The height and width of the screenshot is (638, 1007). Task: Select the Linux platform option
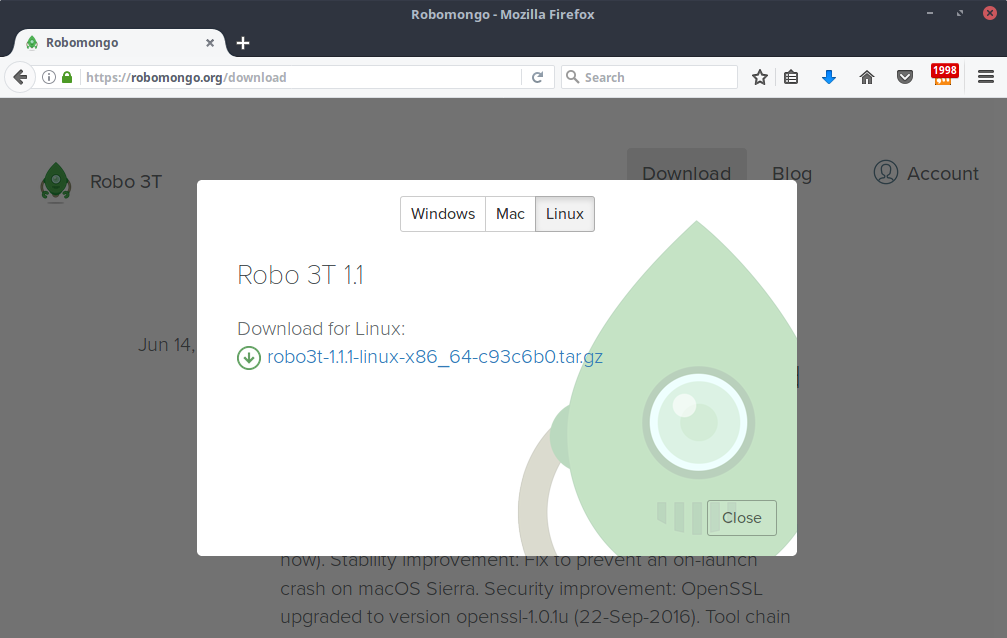pyautogui.click(x=565, y=214)
